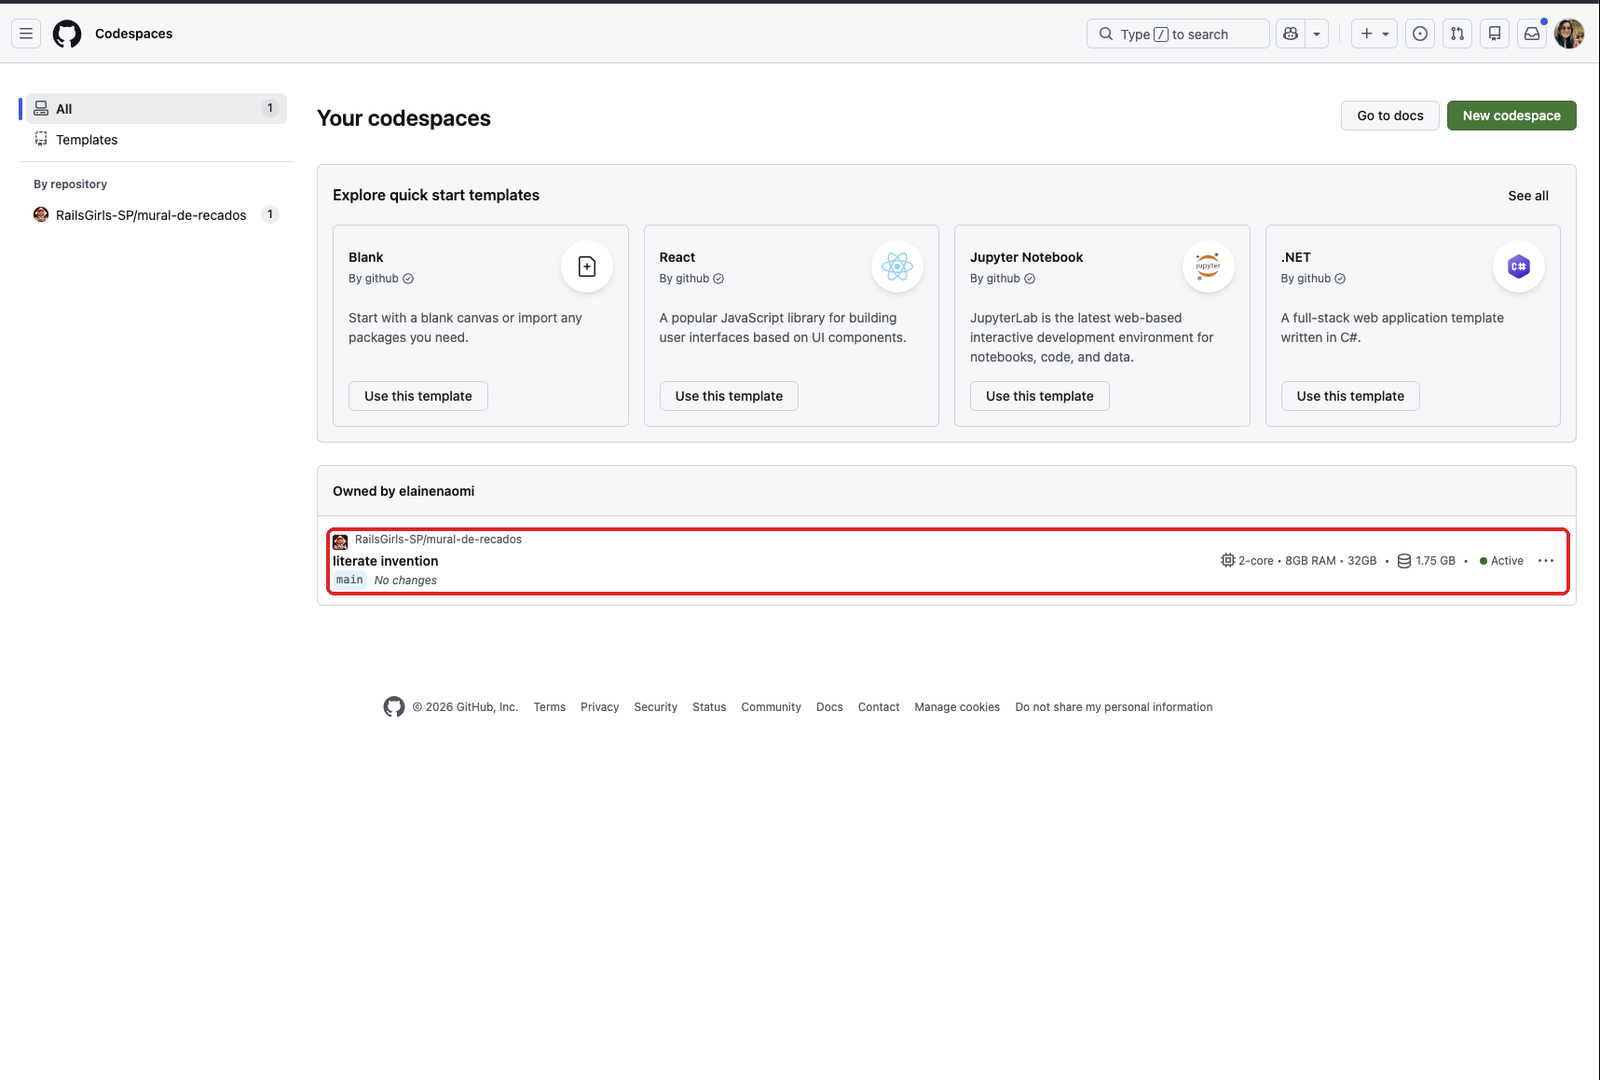The width and height of the screenshot is (1600, 1080).
Task: Click See all templates link
Action: point(1528,196)
